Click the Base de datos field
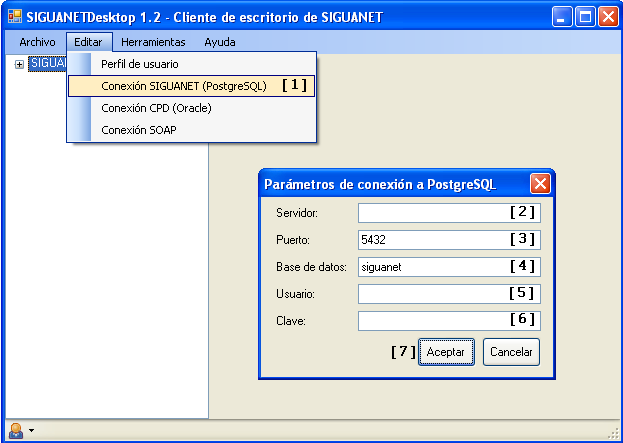The image size is (623, 443). [449, 267]
